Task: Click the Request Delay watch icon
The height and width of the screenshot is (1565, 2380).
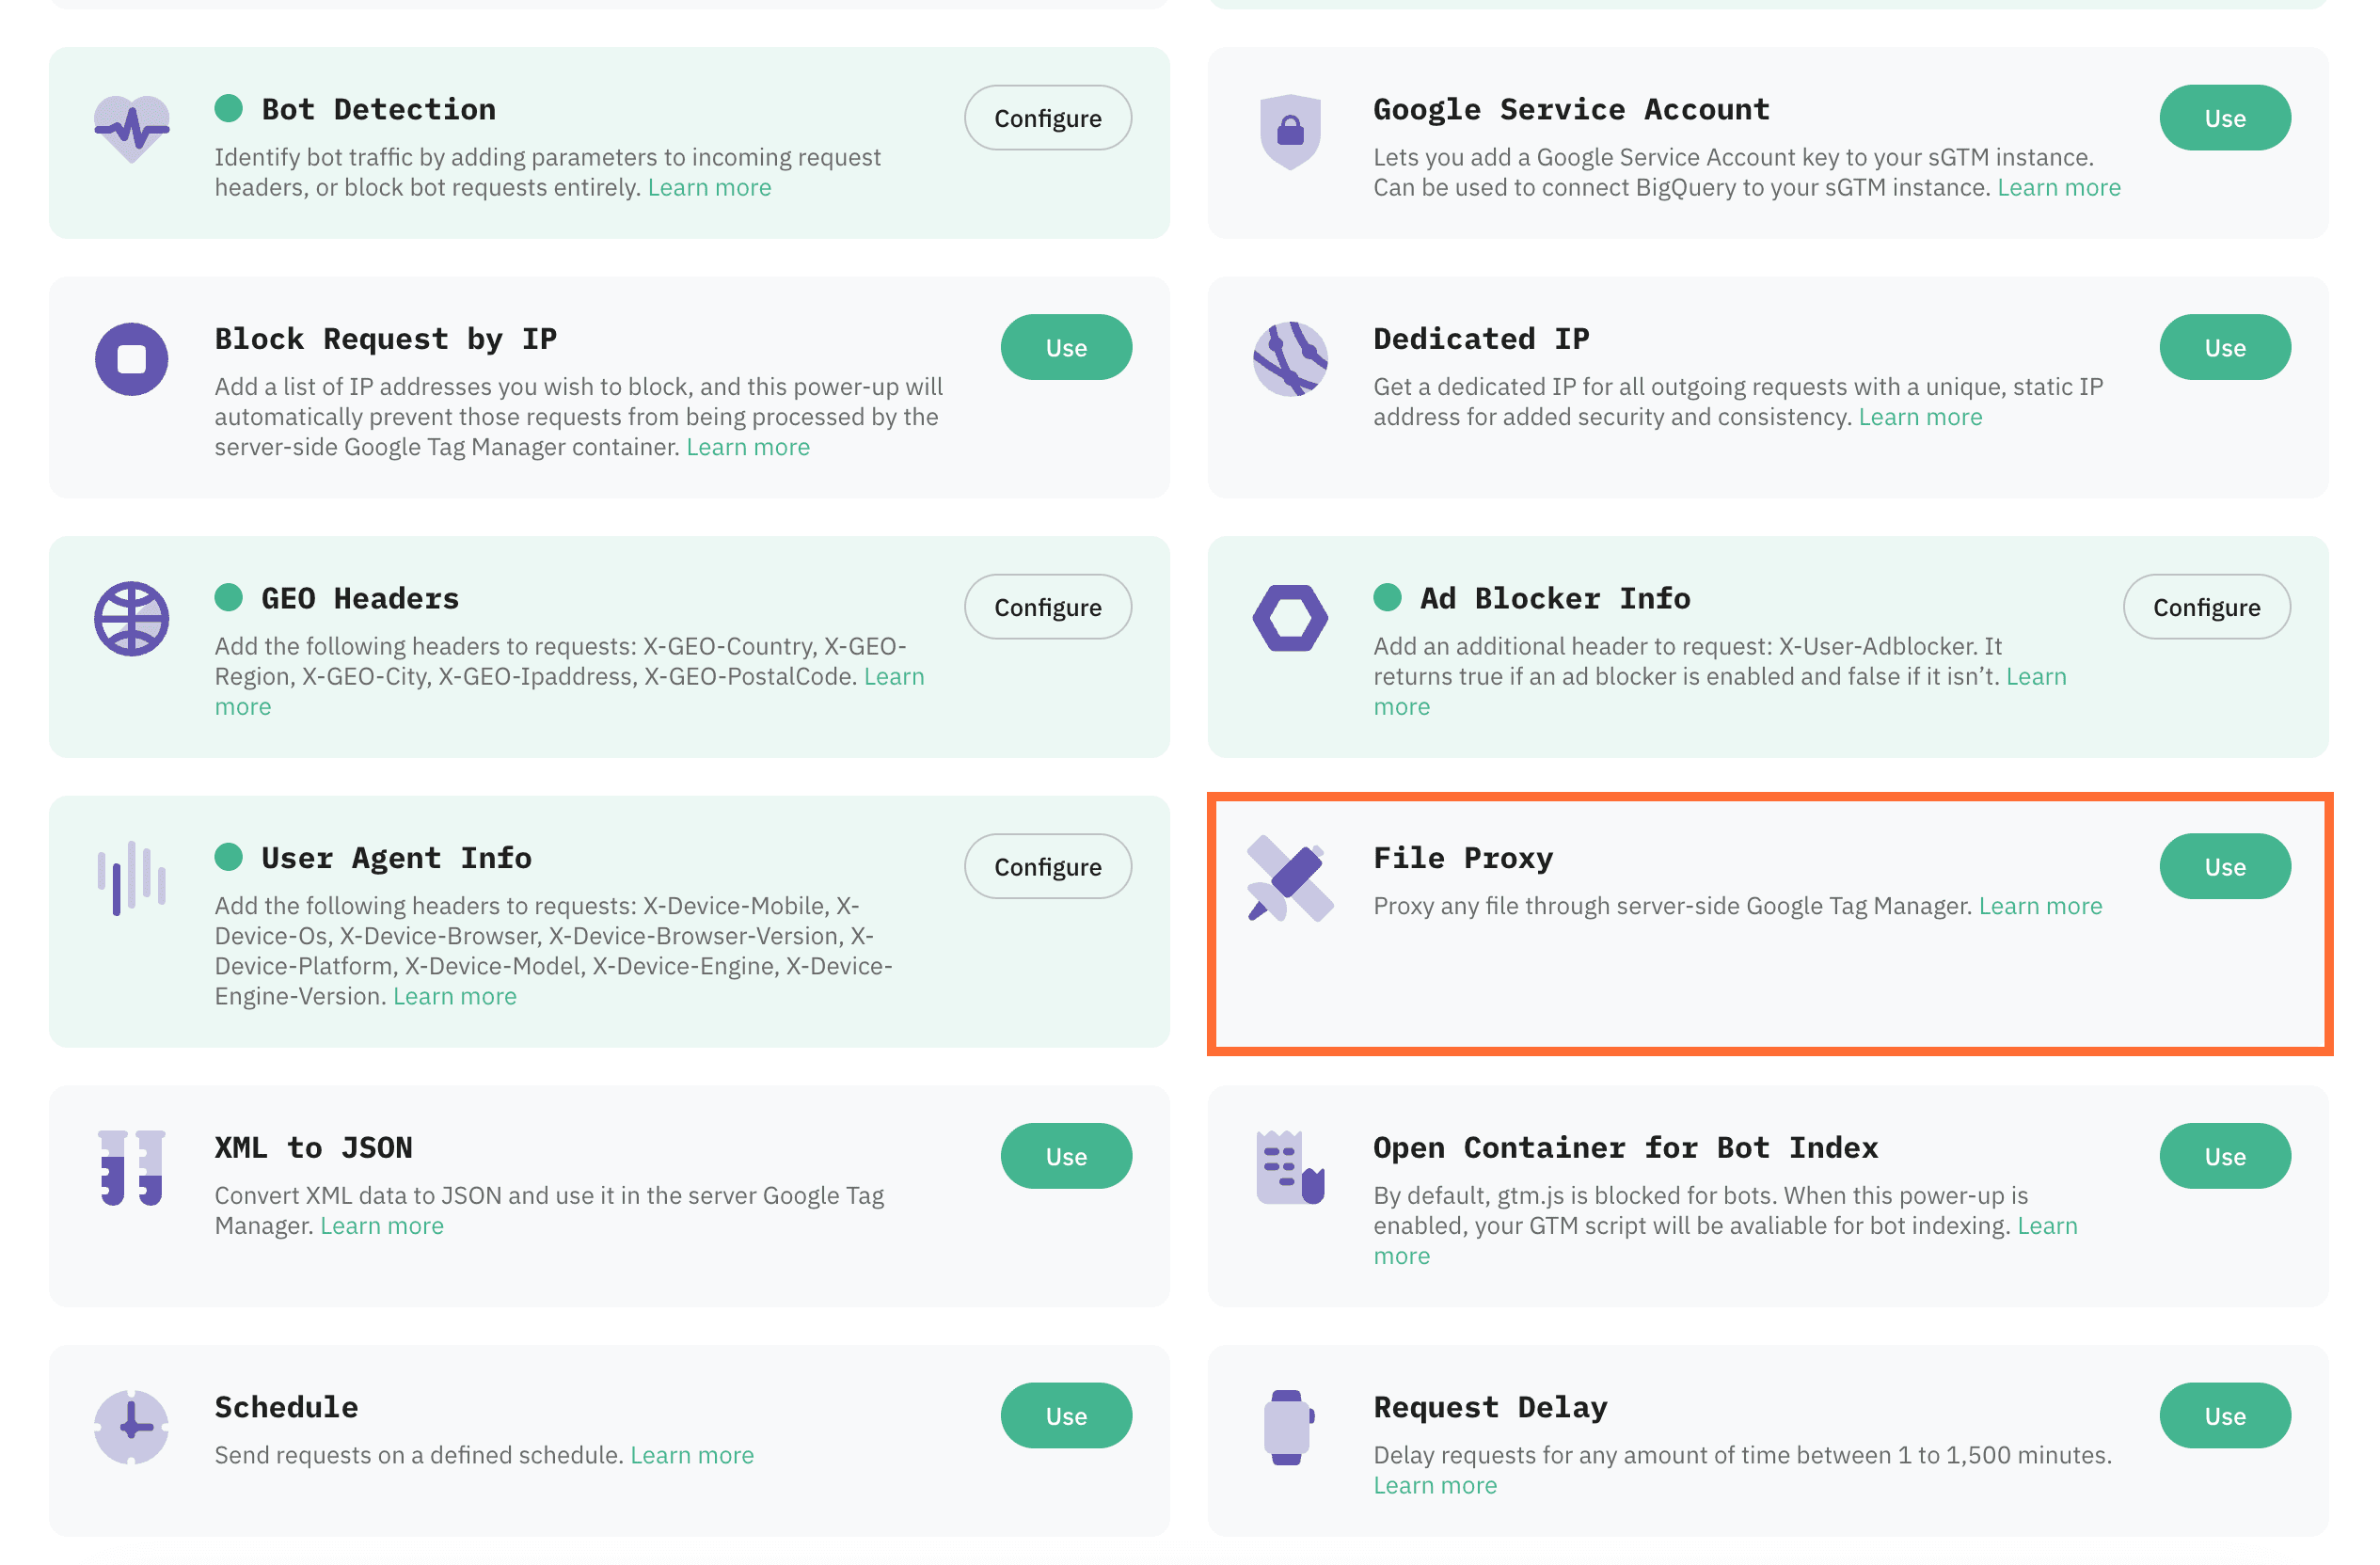Action: (1290, 1426)
